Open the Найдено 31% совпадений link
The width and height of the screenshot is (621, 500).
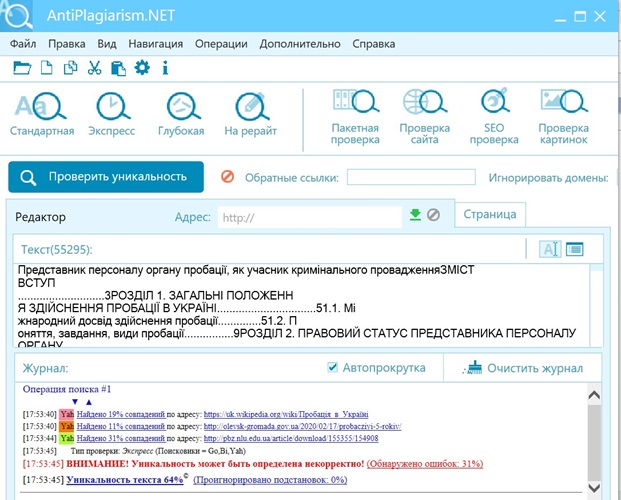click(121, 438)
